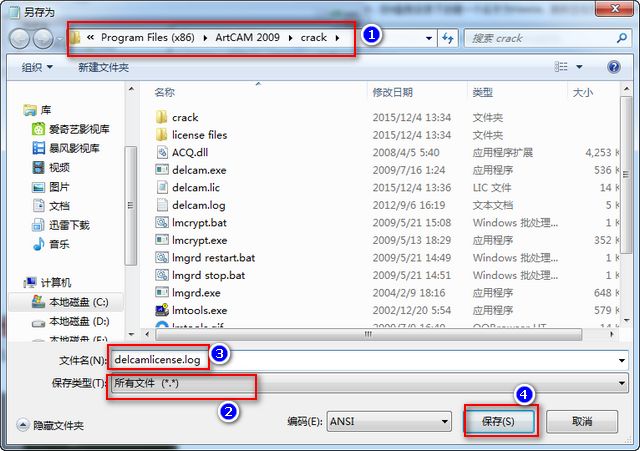Open 爱奇艺影视库 in the sidebar
The width and height of the screenshot is (640, 451).
point(71,129)
